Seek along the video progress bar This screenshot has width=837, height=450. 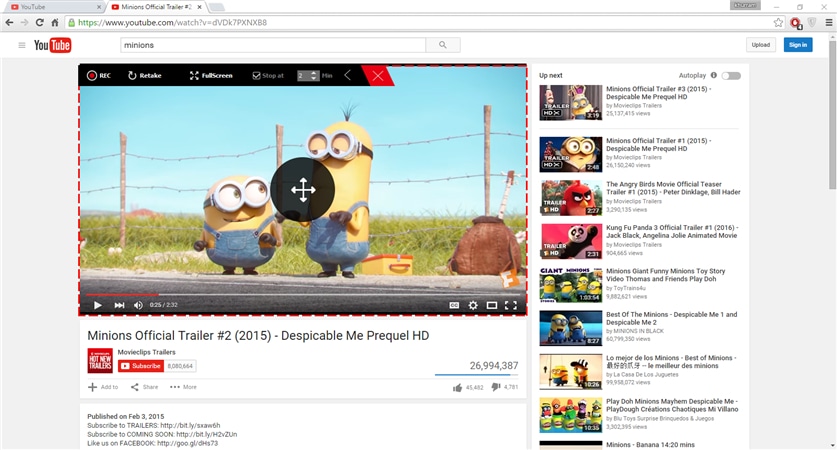point(303,295)
